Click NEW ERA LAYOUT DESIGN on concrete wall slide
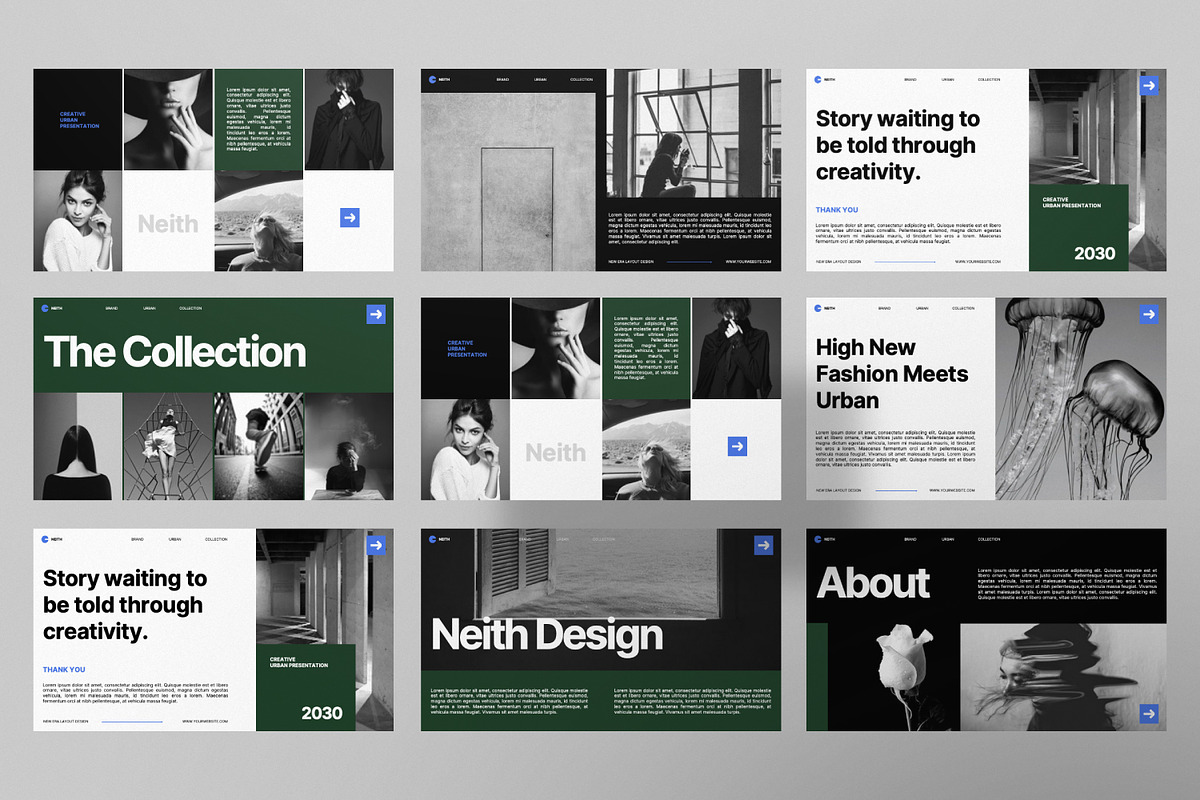Image resolution: width=1200 pixels, height=800 pixels. click(631, 262)
